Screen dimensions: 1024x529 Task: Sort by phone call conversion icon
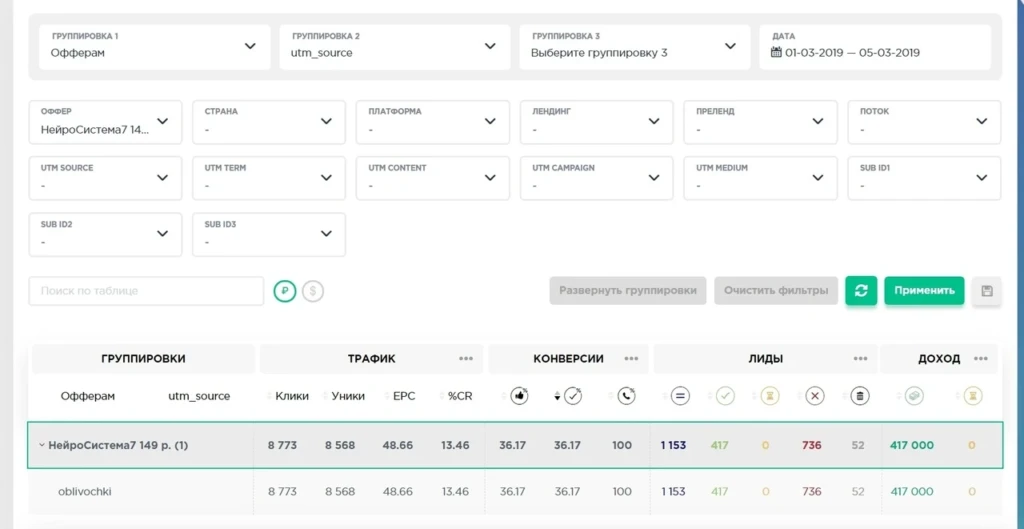click(626, 396)
